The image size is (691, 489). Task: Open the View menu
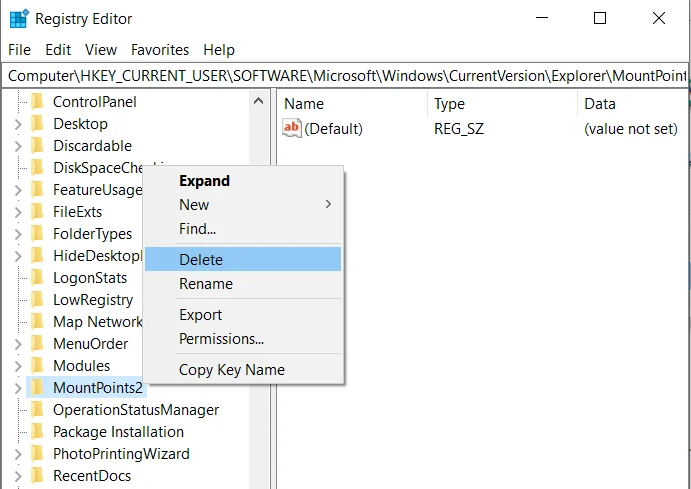(101, 50)
